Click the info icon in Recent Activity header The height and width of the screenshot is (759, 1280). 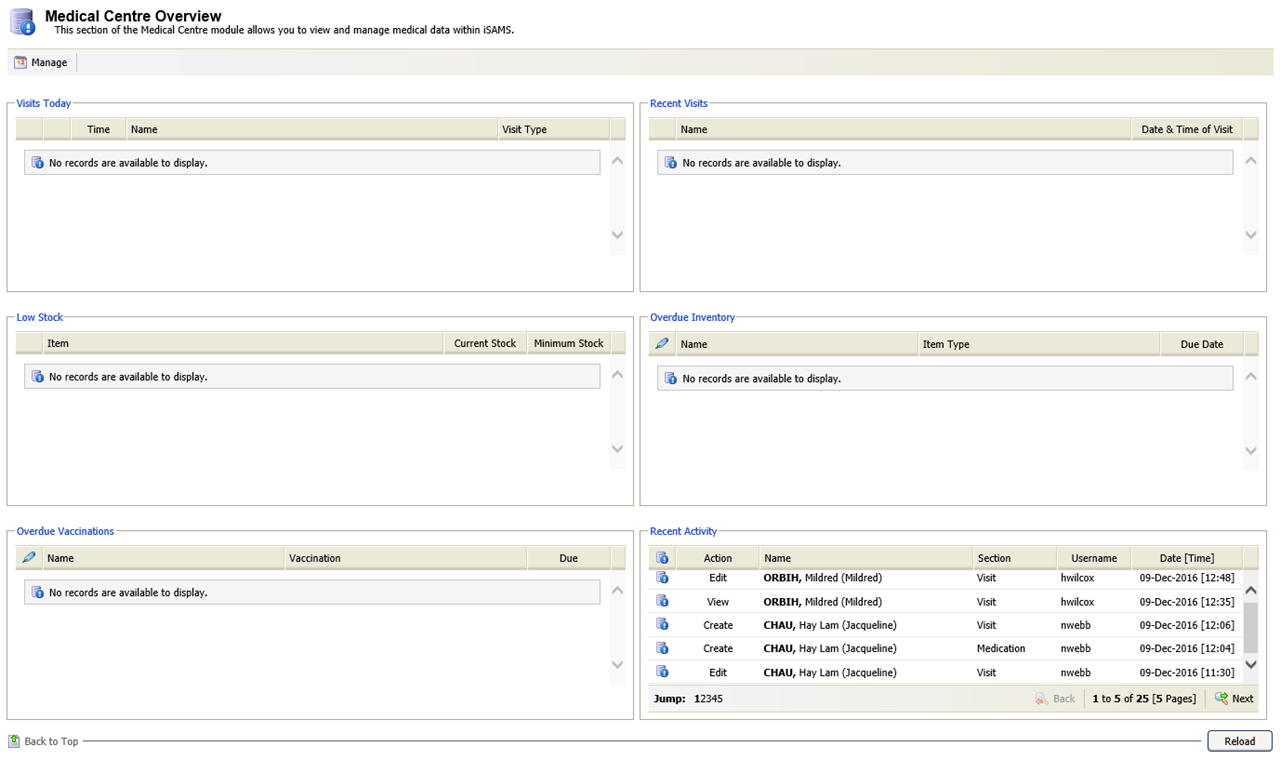[662, 558]
